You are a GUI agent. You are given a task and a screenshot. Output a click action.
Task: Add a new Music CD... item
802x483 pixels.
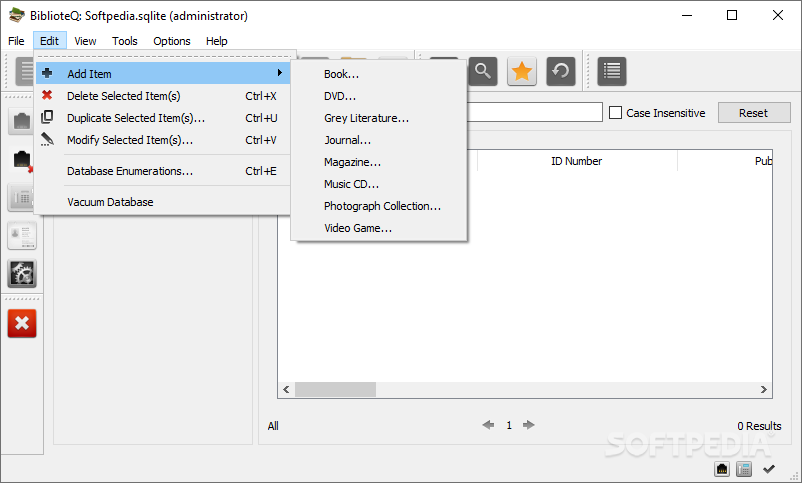click(x=378, y=184)
